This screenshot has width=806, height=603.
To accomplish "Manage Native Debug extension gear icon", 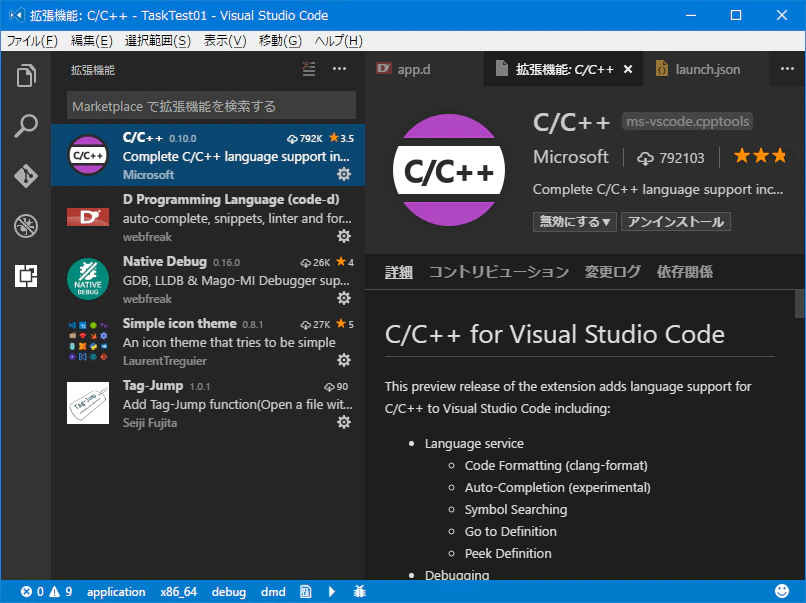I will coord(344,298).
